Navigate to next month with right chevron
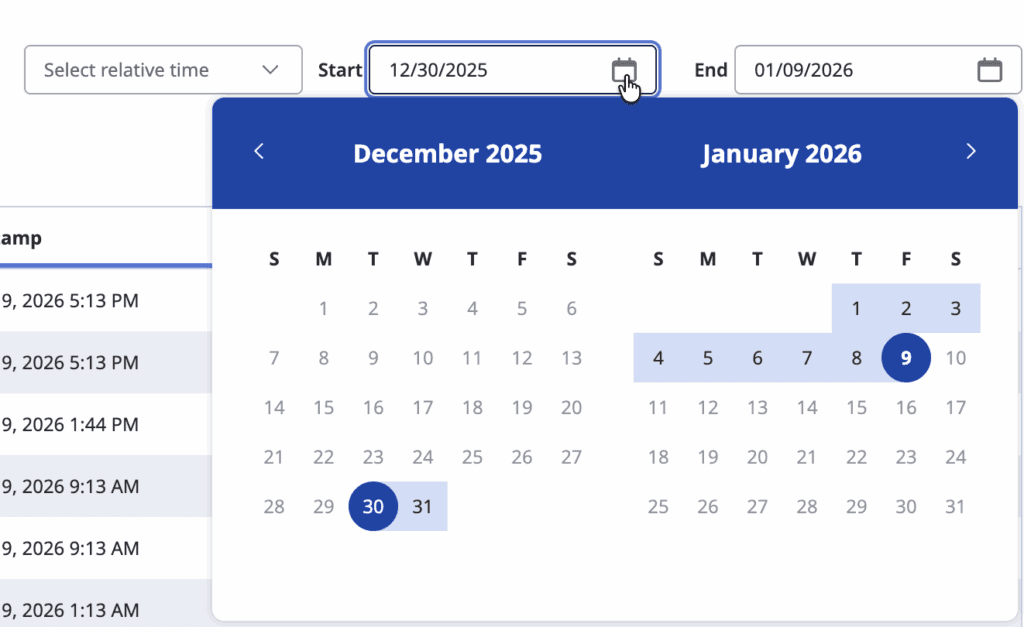The height and width of the screenshot is (627, 1024). point(970,151)
